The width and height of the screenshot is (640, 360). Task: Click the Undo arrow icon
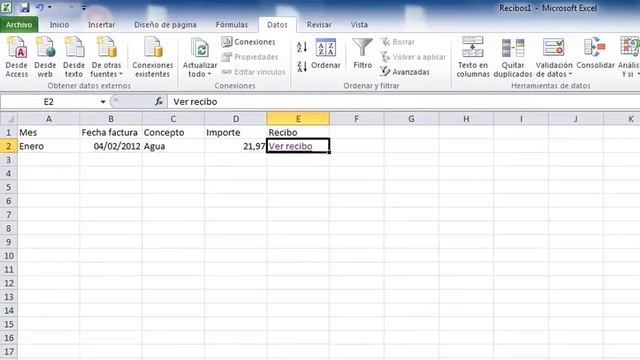tap(40, 7)
